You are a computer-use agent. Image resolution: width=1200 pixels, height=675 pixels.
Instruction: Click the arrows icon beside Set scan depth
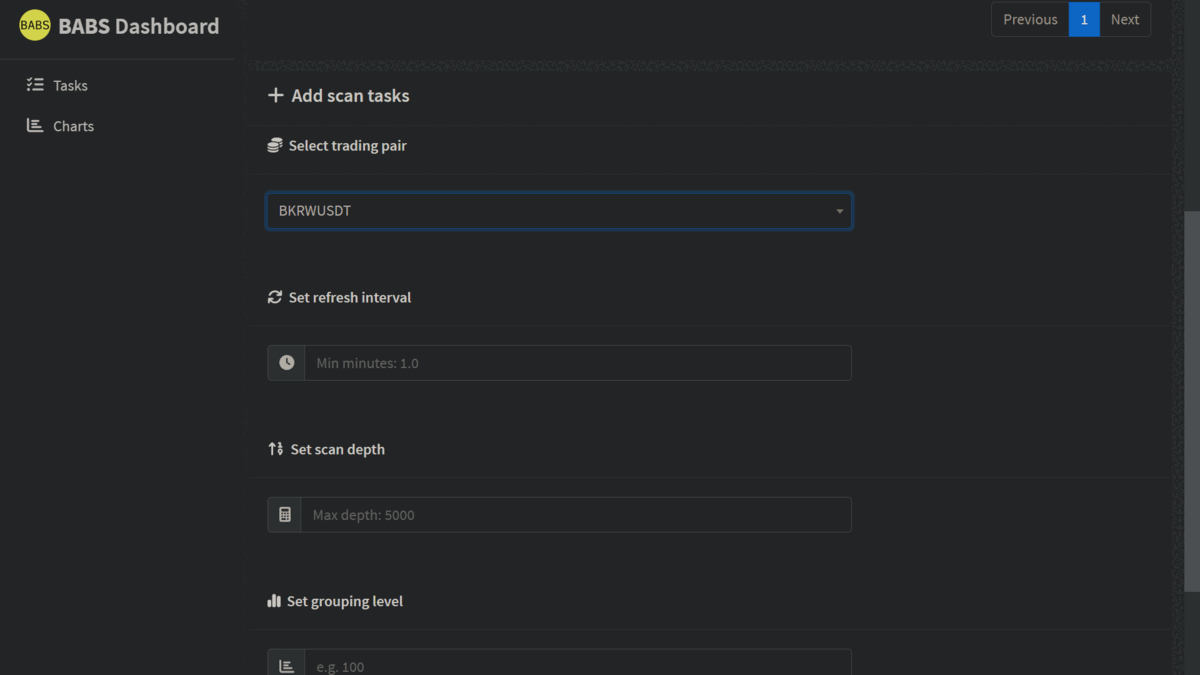276,449
